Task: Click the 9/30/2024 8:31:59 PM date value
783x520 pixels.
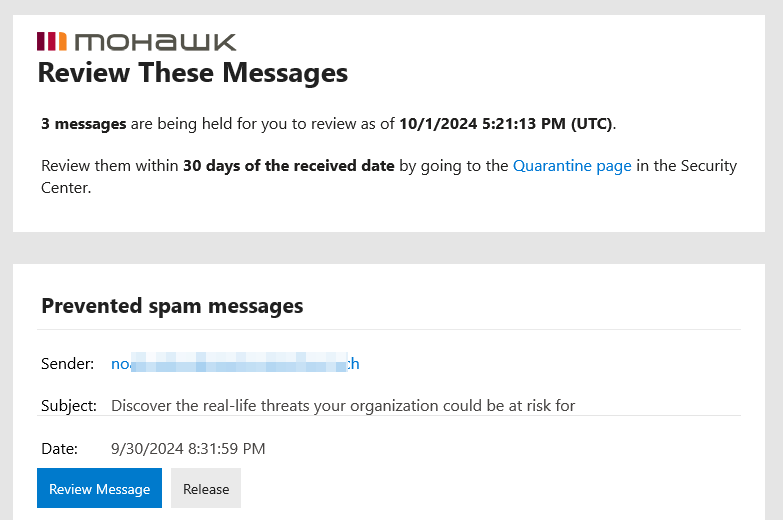Action: click(x=188, y=449)
